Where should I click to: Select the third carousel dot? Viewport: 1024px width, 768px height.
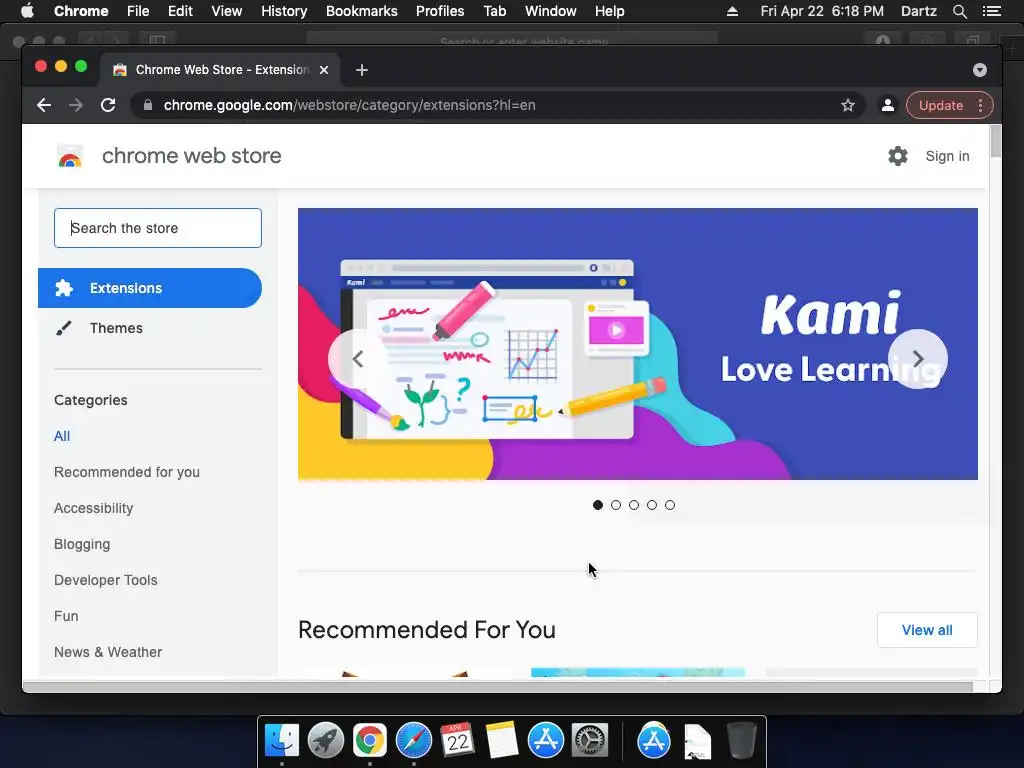coord(633,505)
